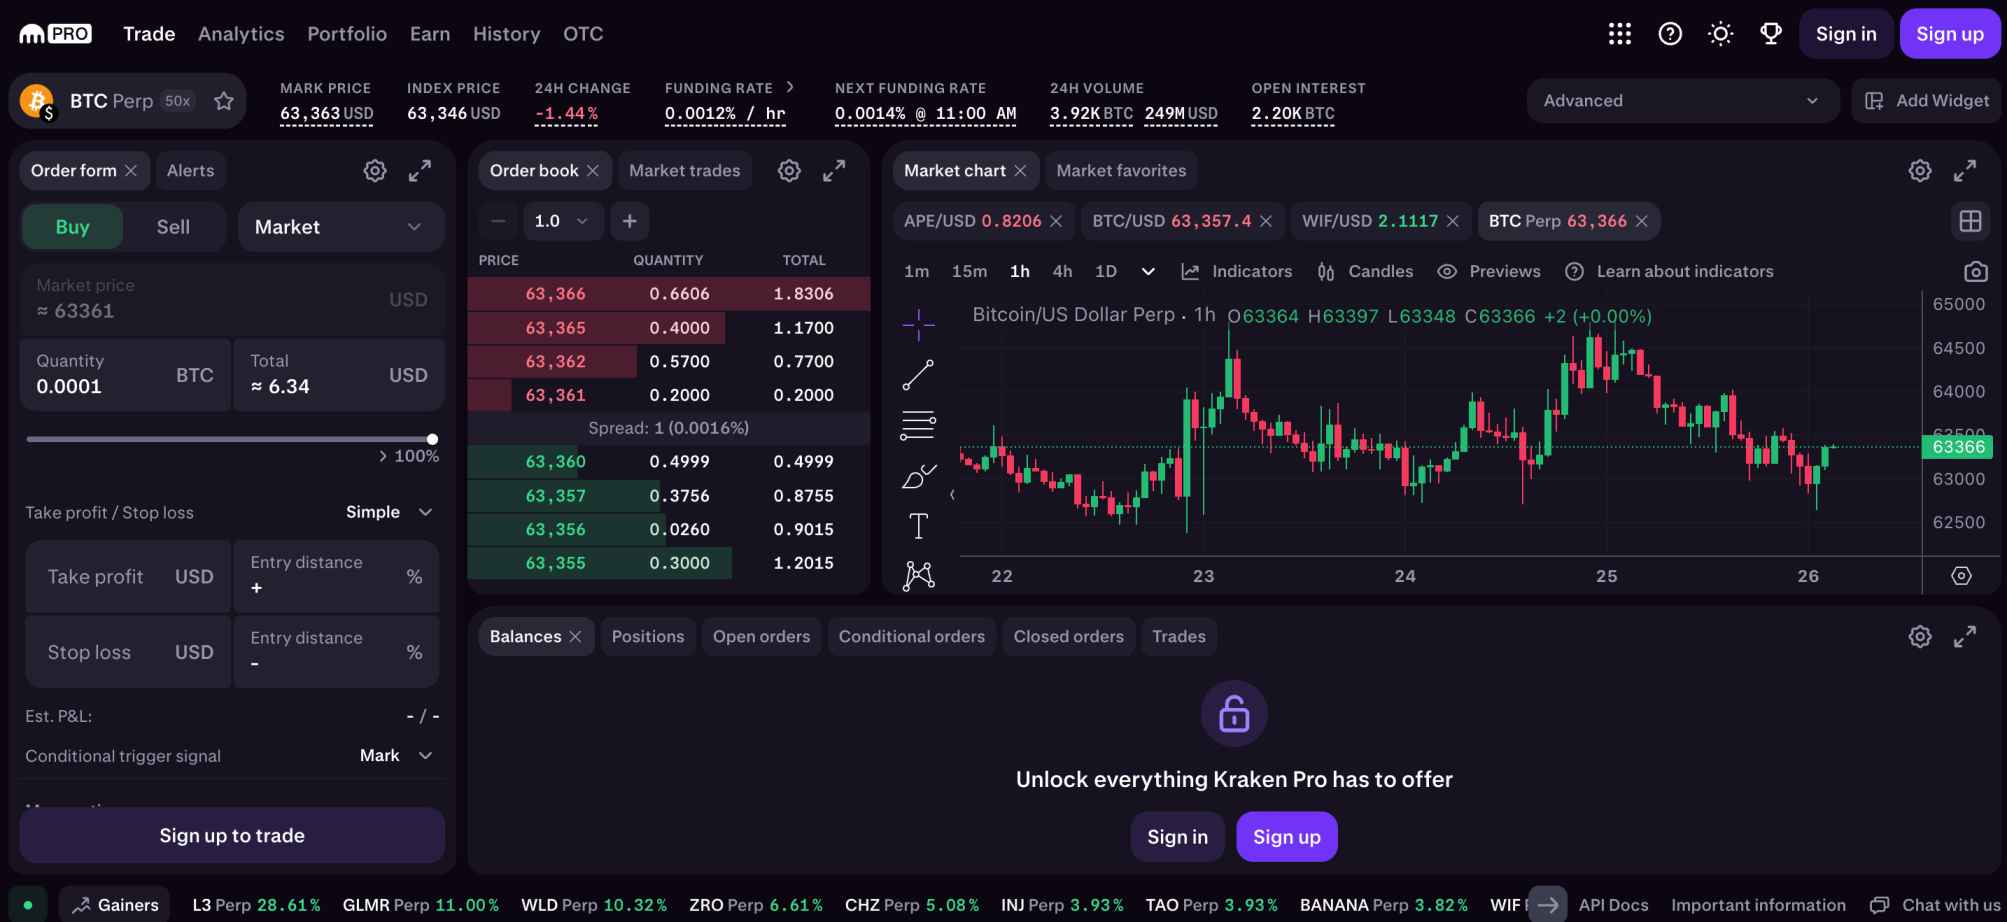2007x922 pixels.
Task: Close the WIF/USD chart tab
Action: (x=1453, y=221)
